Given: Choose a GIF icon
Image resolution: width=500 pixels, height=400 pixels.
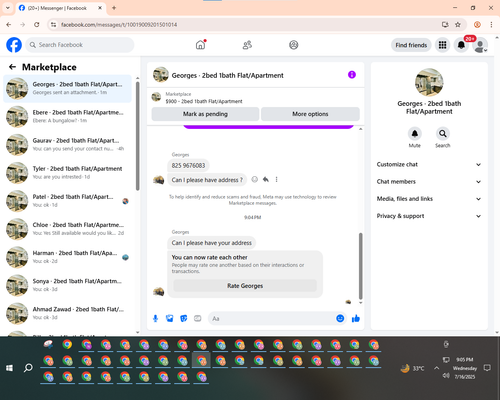Looking at the screenshot, I should (x=198, y=318).
